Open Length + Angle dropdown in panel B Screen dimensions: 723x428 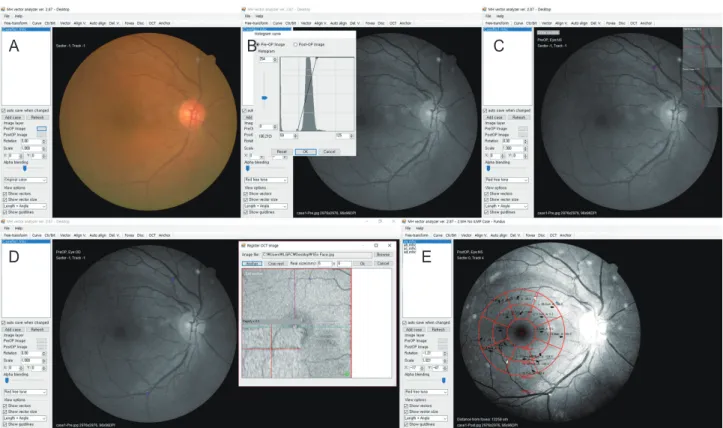pyautogui.click(x=266, y=206)
